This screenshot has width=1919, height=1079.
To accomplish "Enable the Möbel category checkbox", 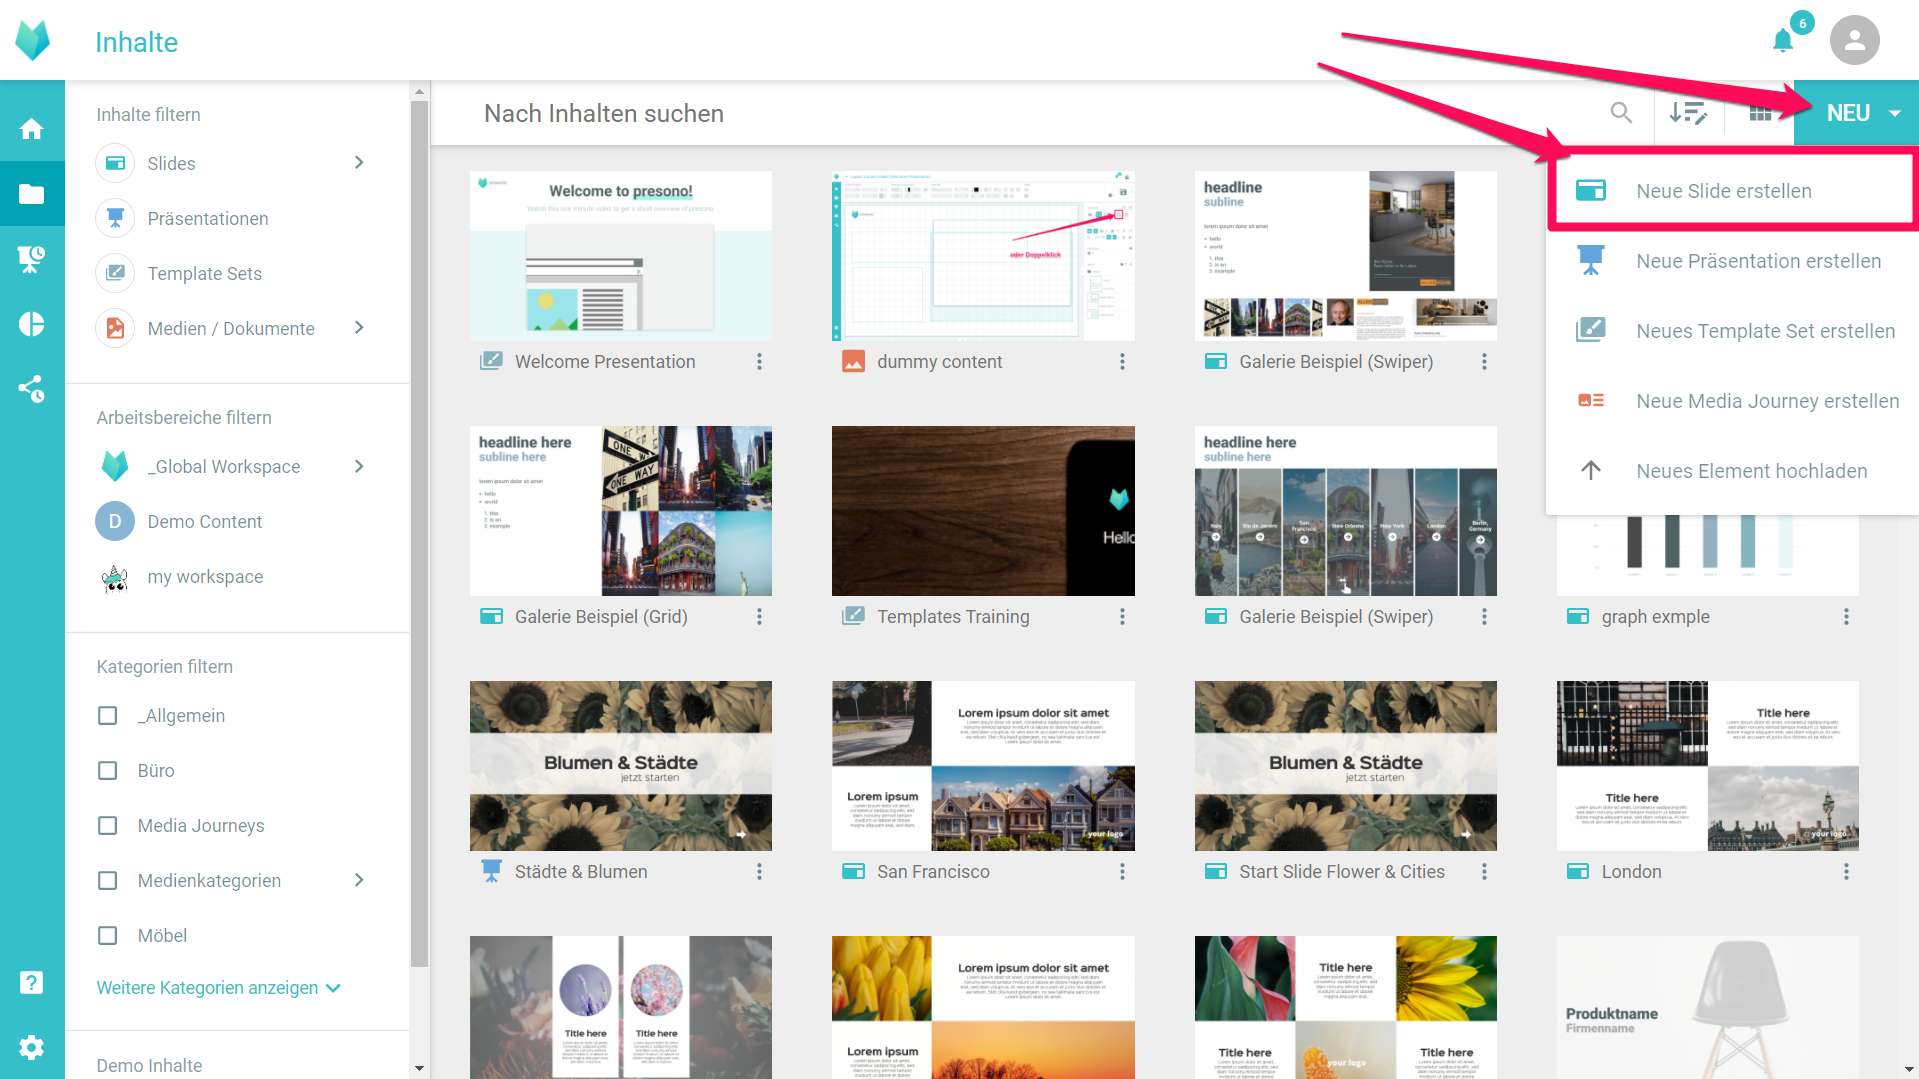I will pos(107,935).
